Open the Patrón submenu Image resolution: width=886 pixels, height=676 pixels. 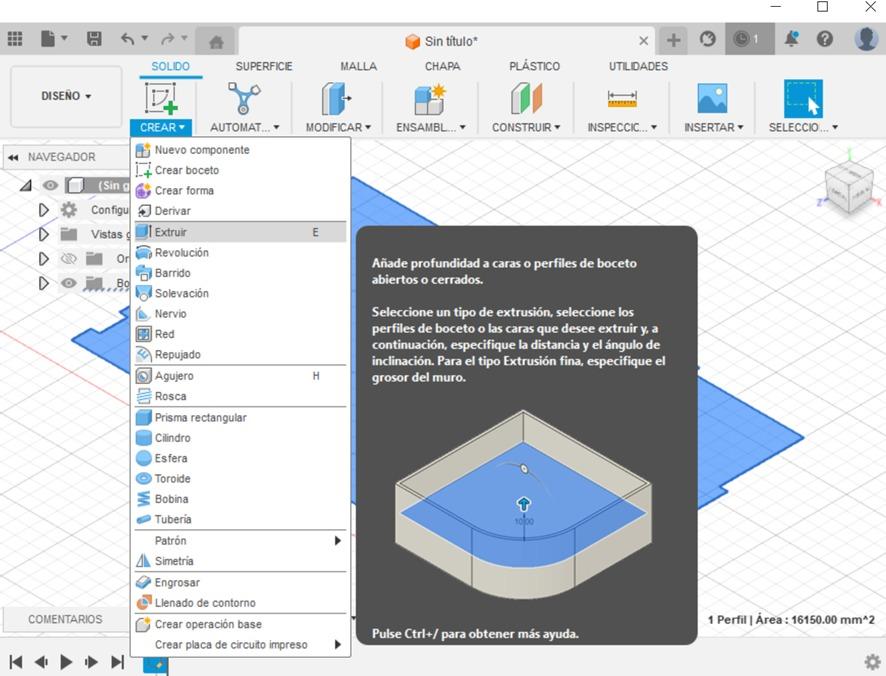[x=240, y=541]
